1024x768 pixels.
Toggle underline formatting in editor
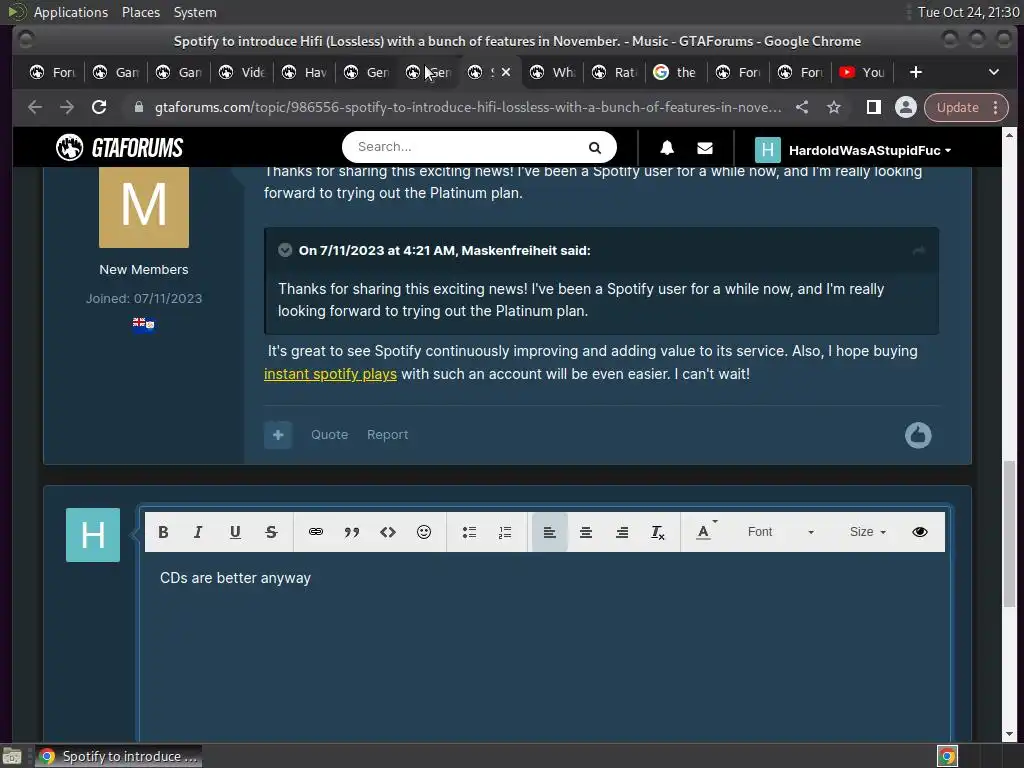pyautogui.click(x=235, y=532)
